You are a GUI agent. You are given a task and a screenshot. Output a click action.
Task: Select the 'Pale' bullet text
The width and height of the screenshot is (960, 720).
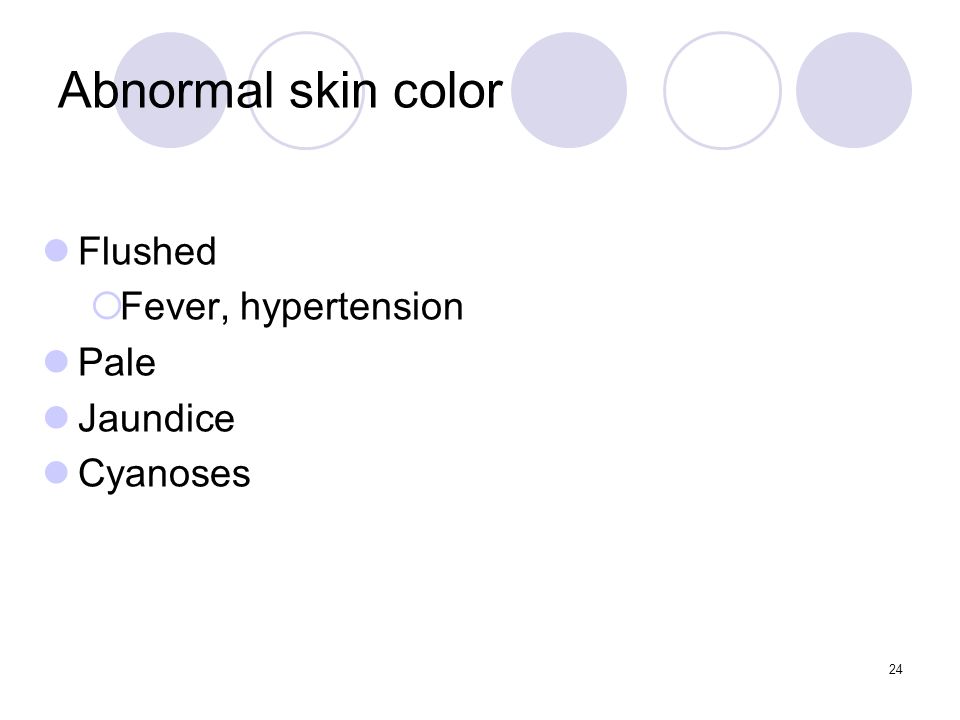coord(117,362)
